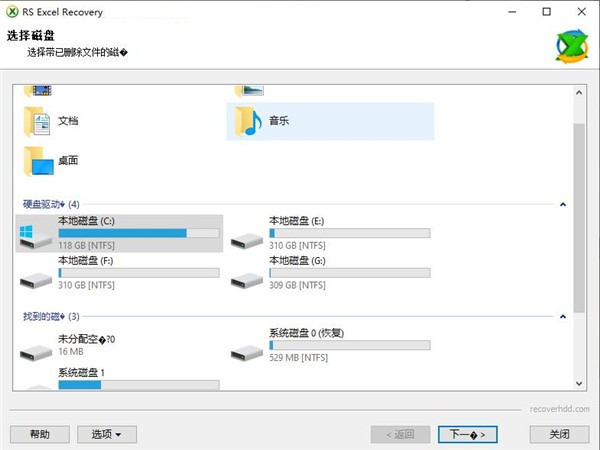Select the local disk F: drive icon
600x450 pixels.
coord(36,280)
